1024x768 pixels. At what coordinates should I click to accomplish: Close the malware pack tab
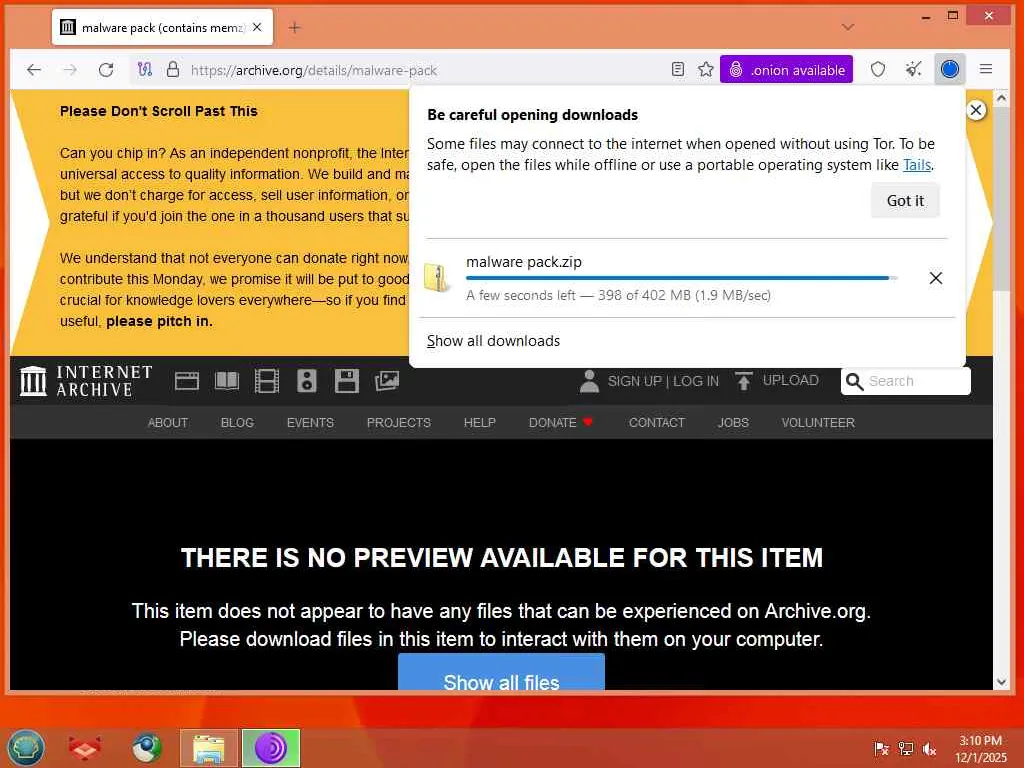tap(257, 27)
